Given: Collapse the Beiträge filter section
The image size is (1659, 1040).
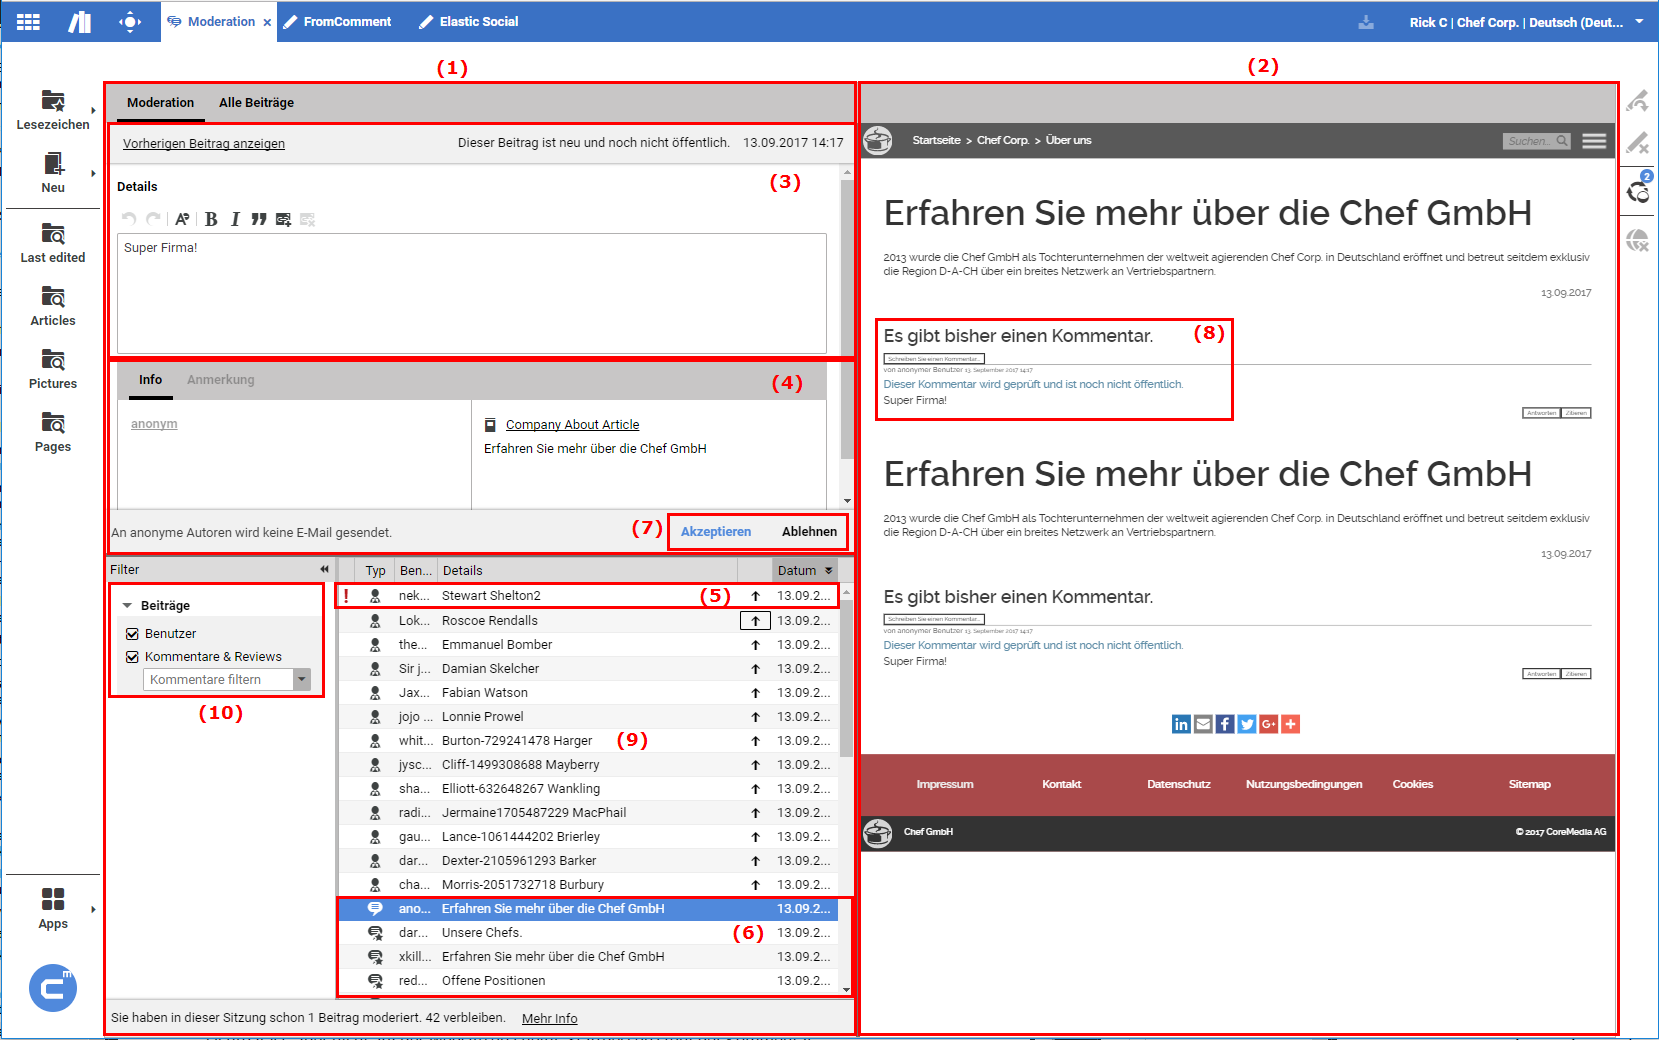Looking at the screenshot, I should coord(126,604).
